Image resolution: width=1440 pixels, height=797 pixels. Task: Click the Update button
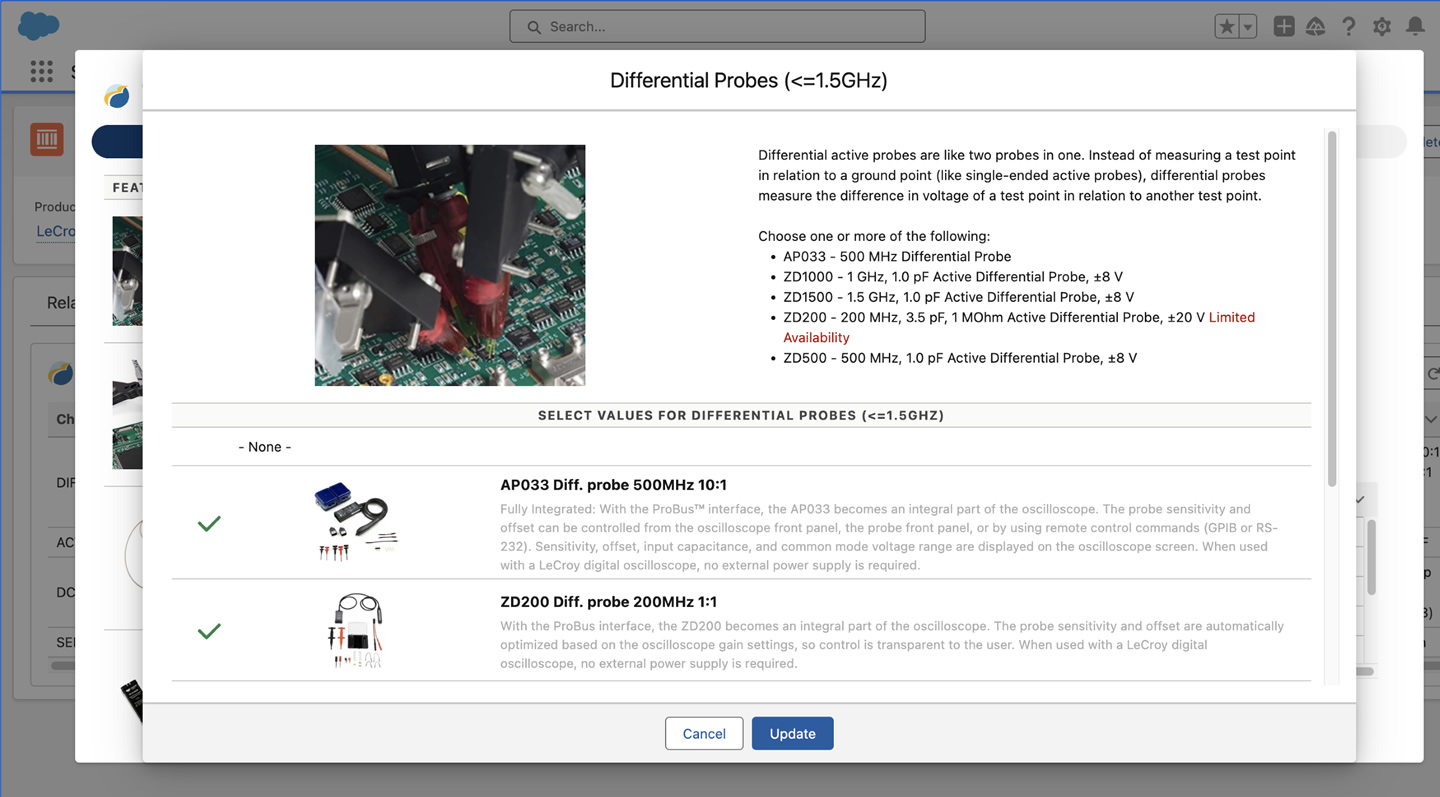[x=792, y=733]
